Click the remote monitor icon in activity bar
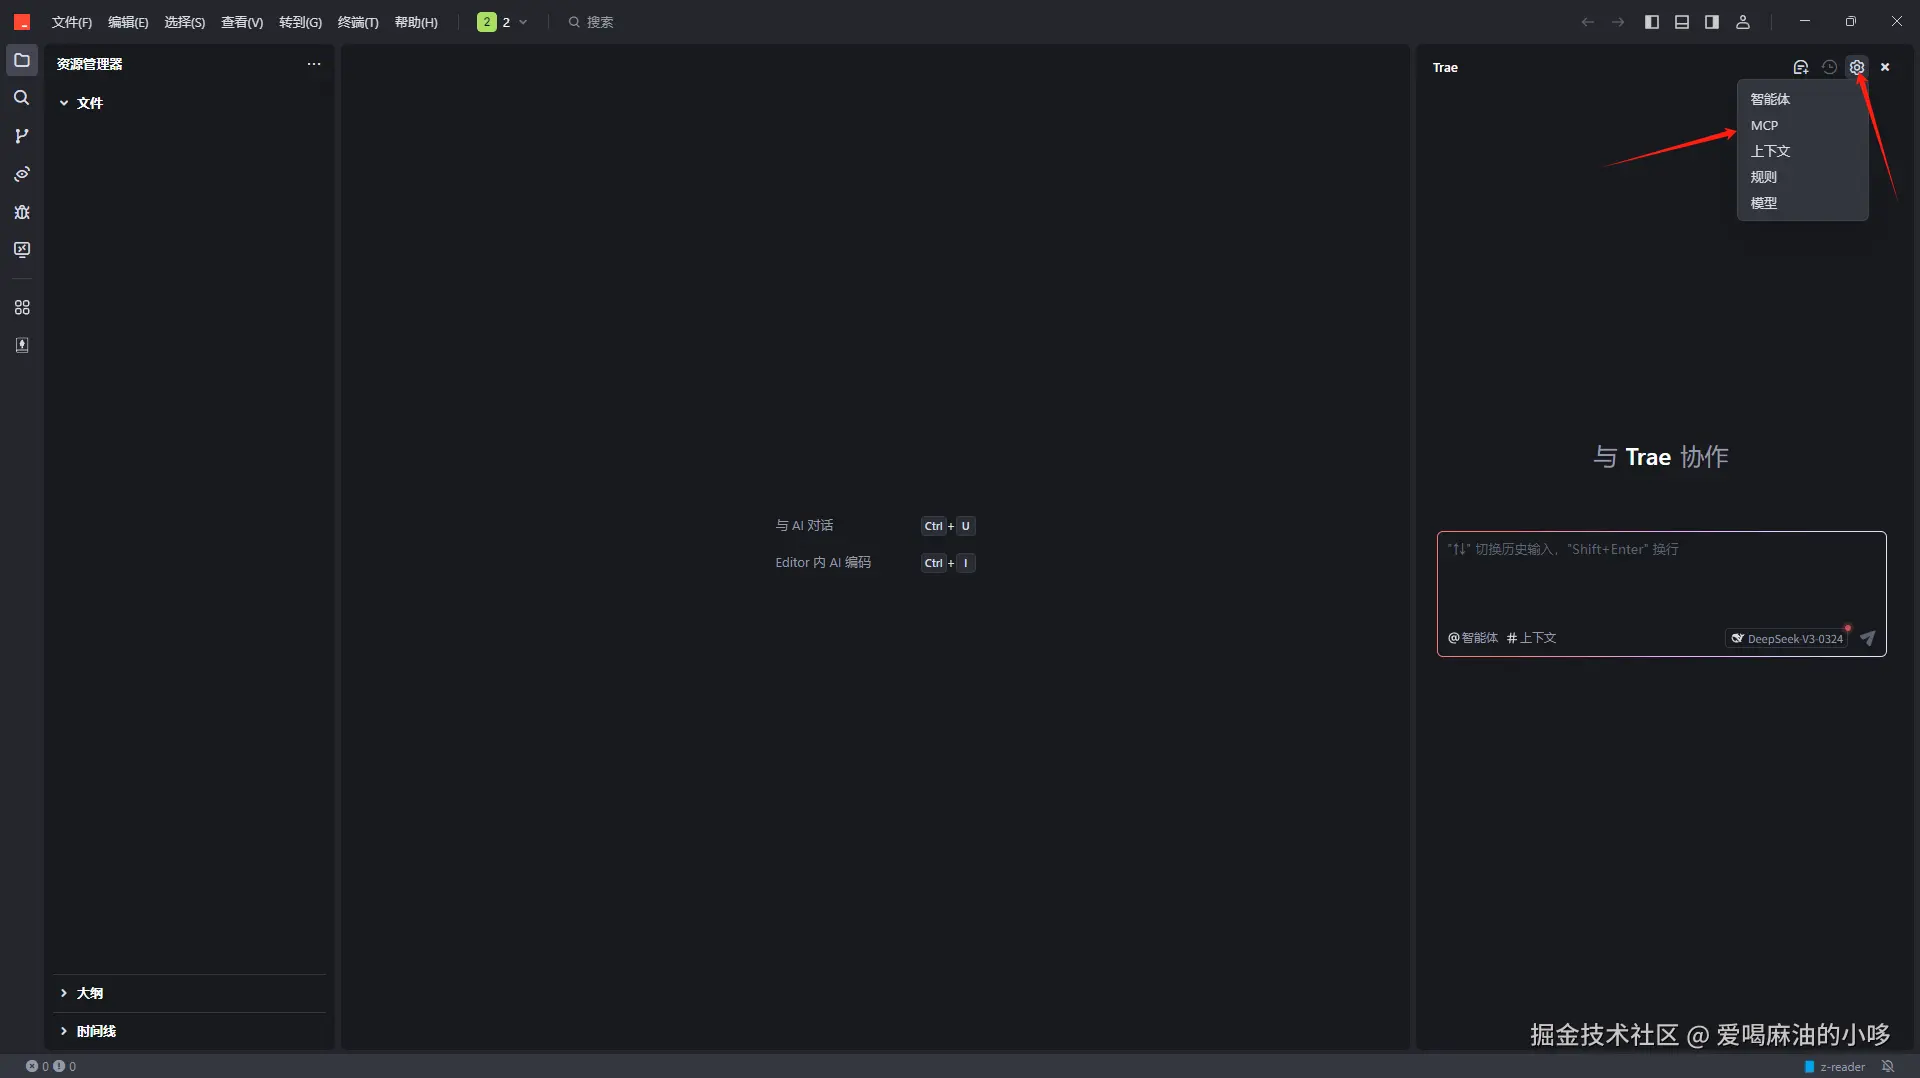1920x1078 pixels. pyautogui.click(x=21, y=250)
